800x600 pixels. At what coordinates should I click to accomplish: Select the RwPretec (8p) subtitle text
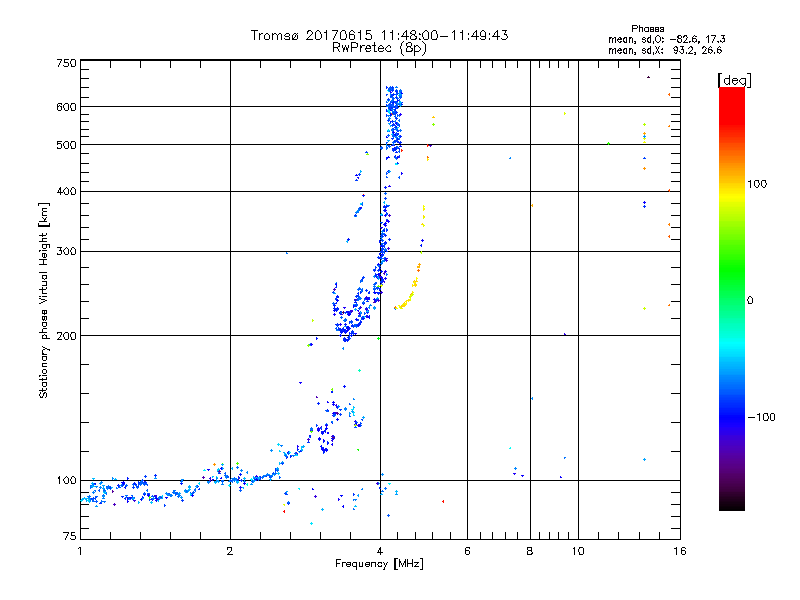(379, 47)
